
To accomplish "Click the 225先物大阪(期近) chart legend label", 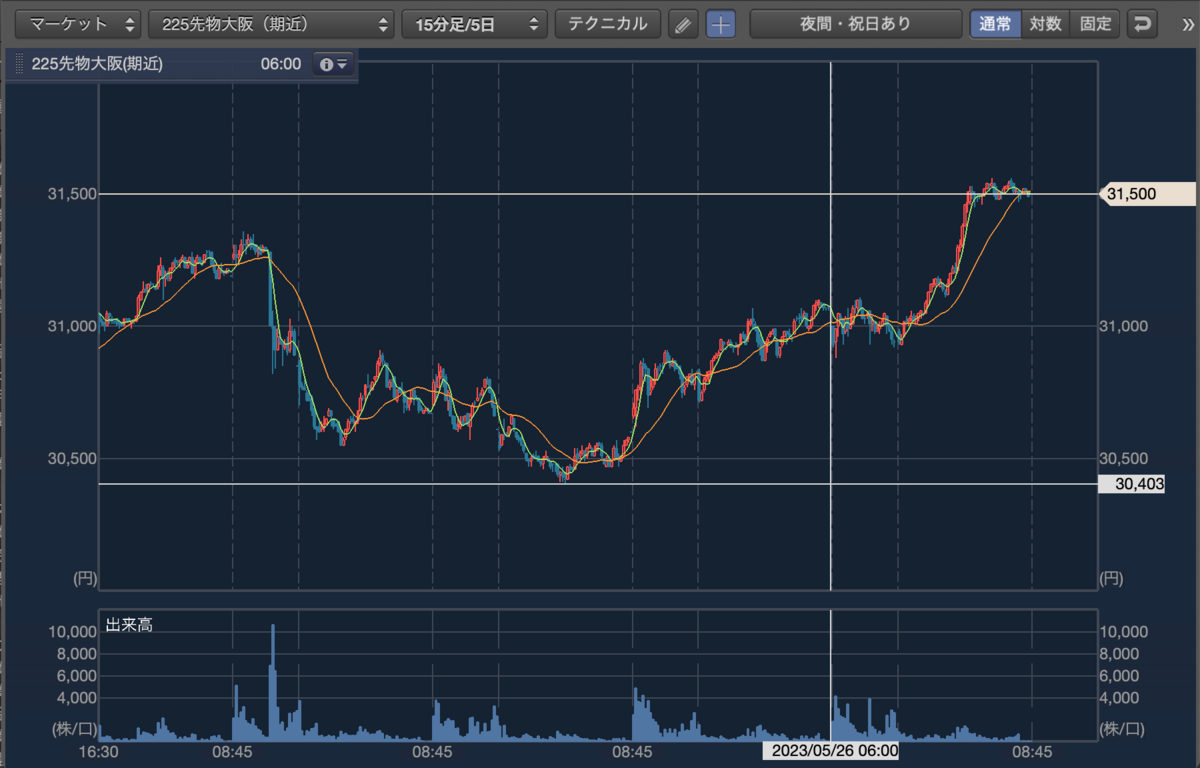I will (96, 64).
